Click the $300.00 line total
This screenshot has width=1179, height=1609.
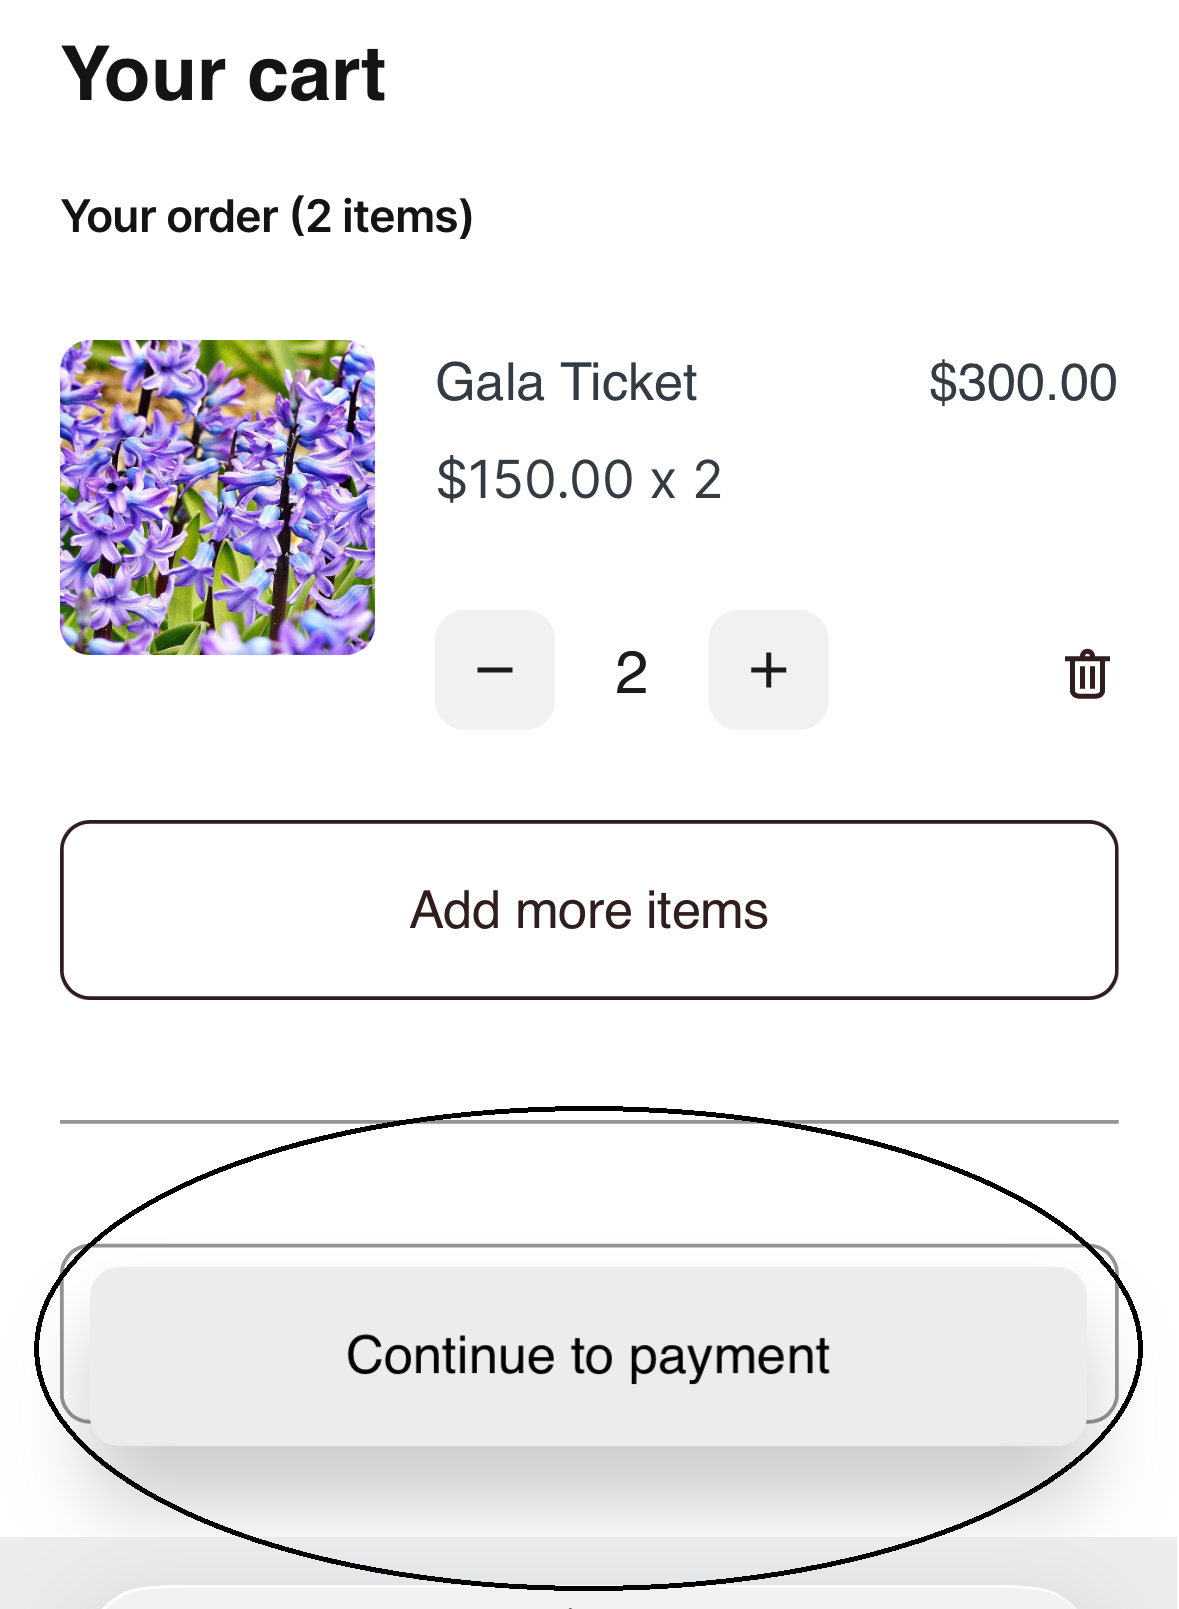(1022, 383)
